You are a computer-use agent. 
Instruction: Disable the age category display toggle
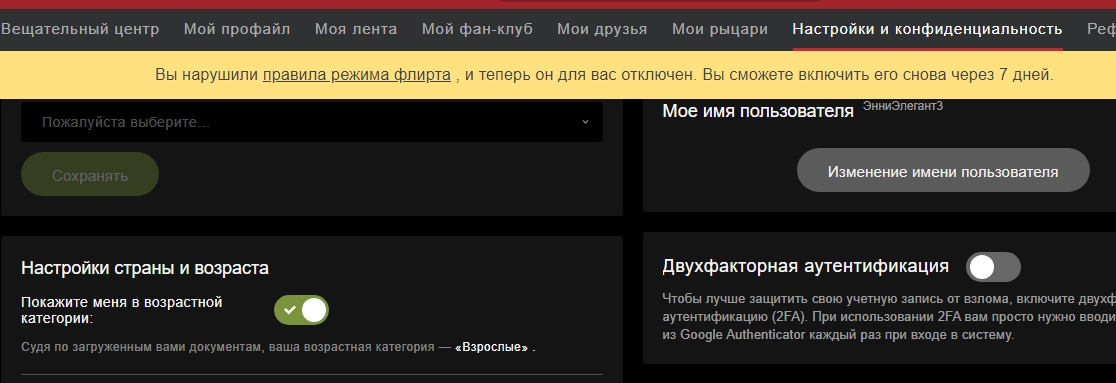(301, 310)
